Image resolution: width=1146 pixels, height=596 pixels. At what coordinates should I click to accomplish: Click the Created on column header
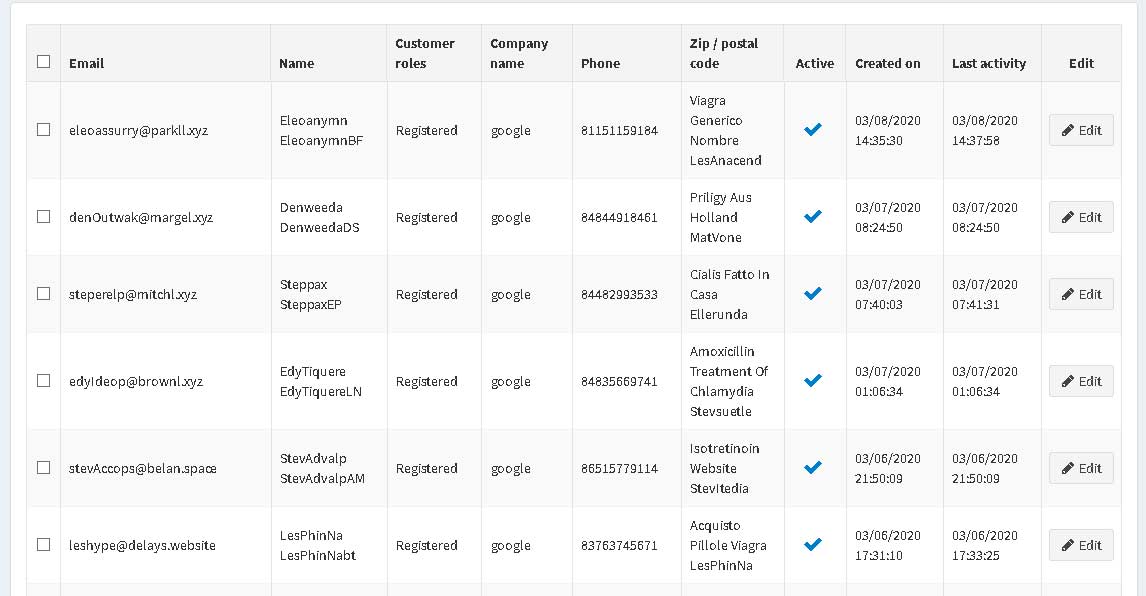[887, 64]
